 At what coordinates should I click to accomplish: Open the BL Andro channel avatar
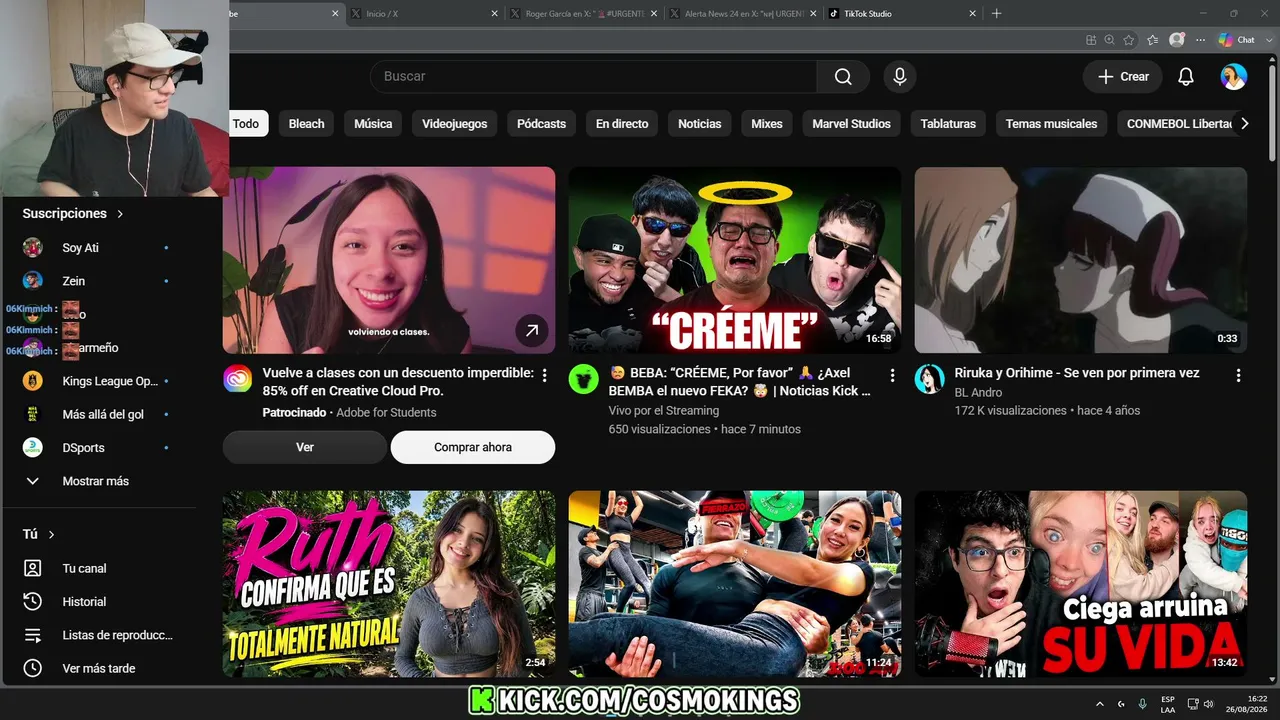coord(930,379)
